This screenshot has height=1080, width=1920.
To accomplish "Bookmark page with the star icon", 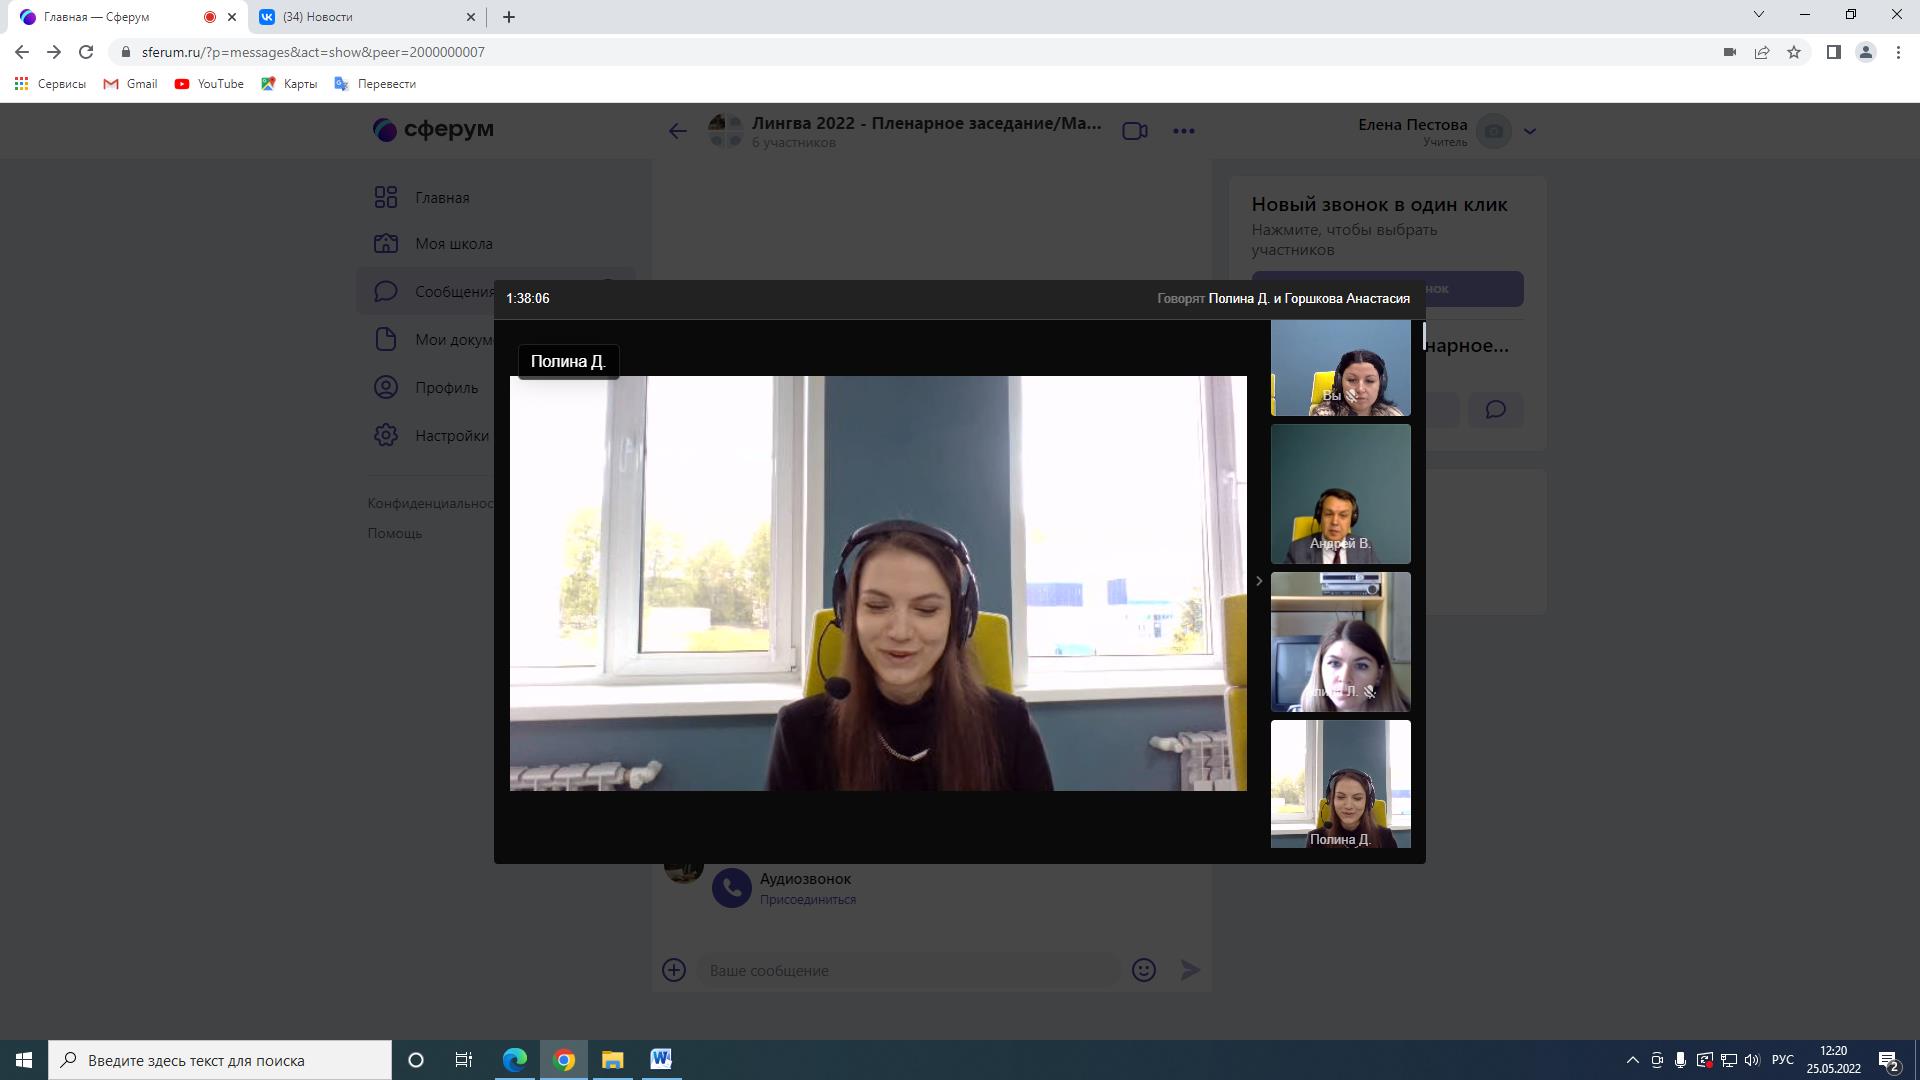I will (x=1794, y=52).
